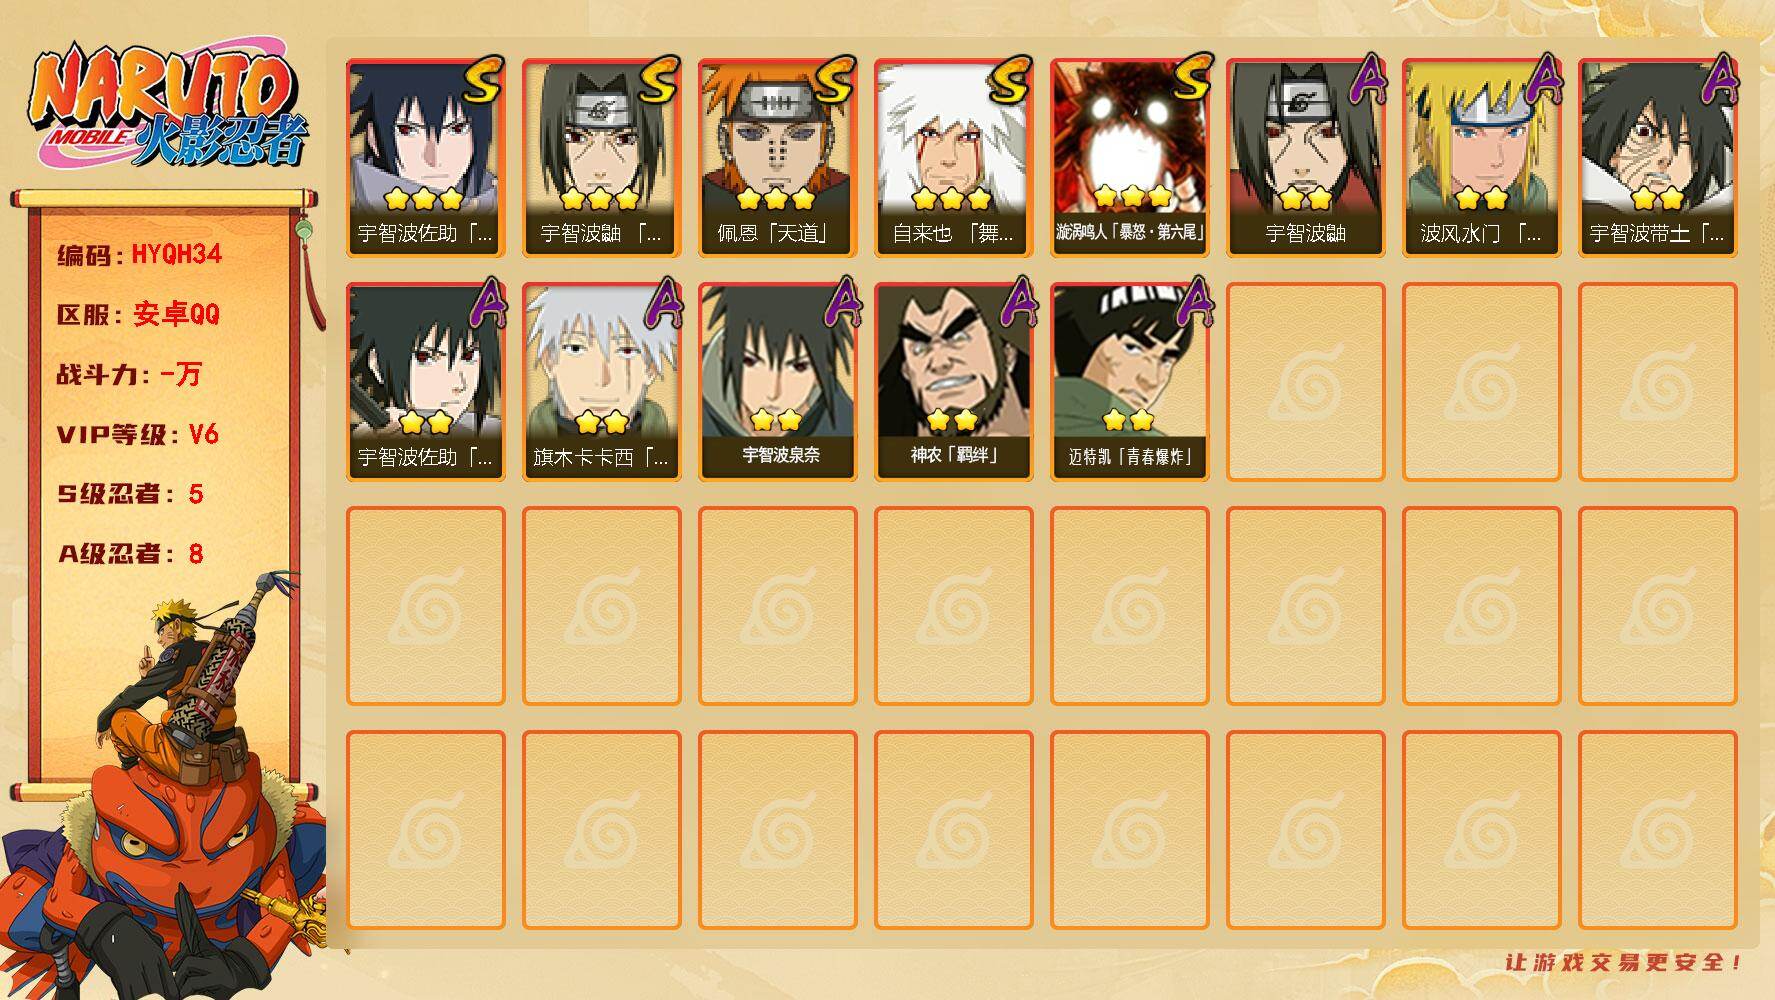The height and width of the screenshot is (1000, 1775).
Task: Click the 区服: 安卓QQ server label
Action: click(x=138, y=315)
